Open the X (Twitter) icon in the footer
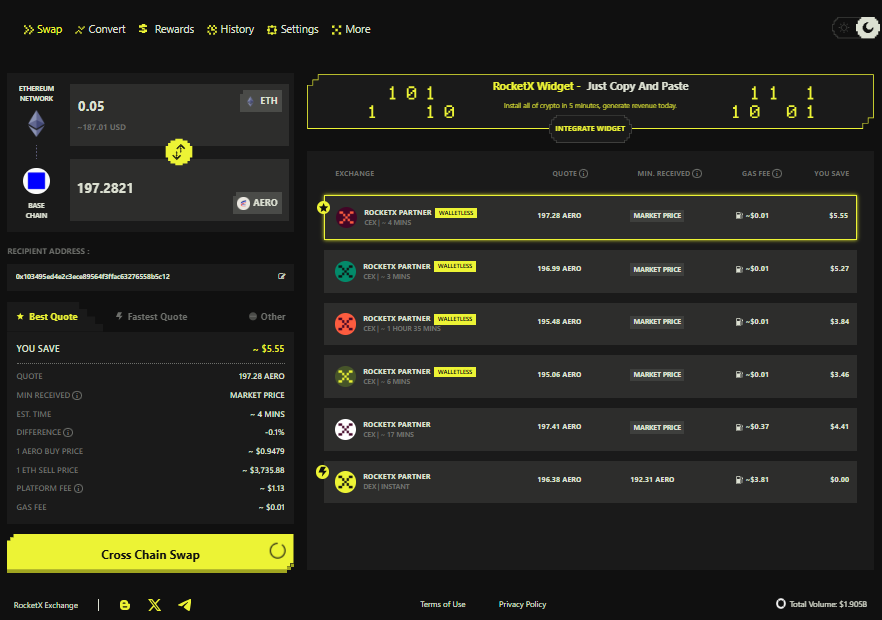The image size is (882, 620). click(154, 604)
